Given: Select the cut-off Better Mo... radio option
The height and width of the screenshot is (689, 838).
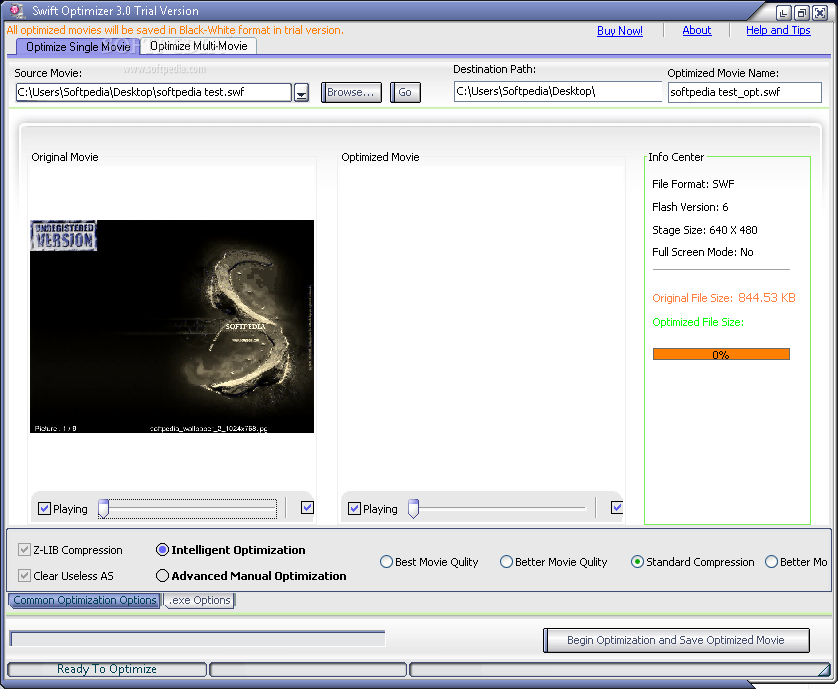Looking at the screenshot, I should click(771, 562).
